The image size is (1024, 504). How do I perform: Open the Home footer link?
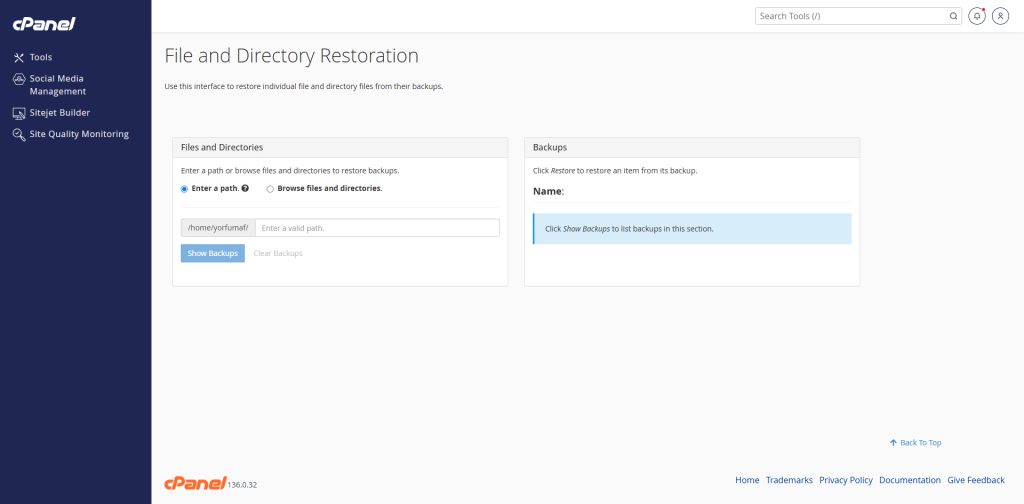pyautogui.click(x=747, y=480)
